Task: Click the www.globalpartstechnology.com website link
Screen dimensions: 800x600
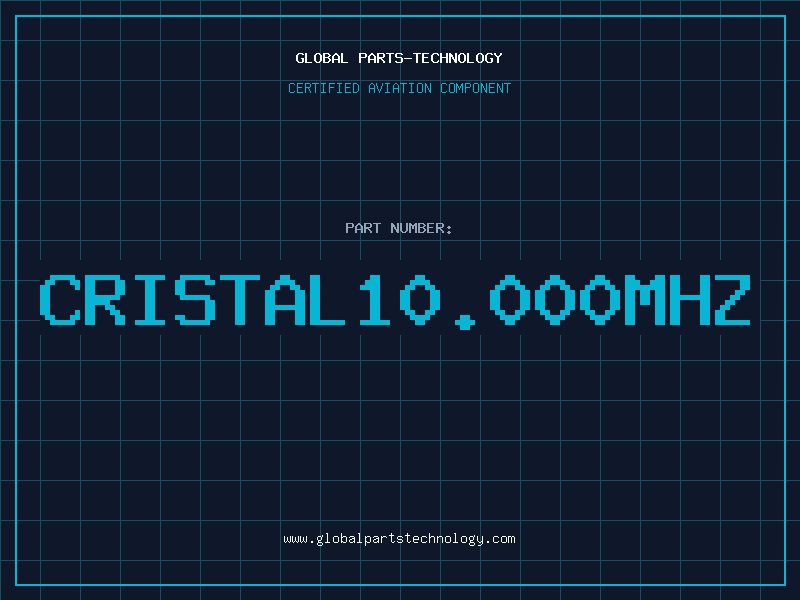Action: (x=399, y=539)
